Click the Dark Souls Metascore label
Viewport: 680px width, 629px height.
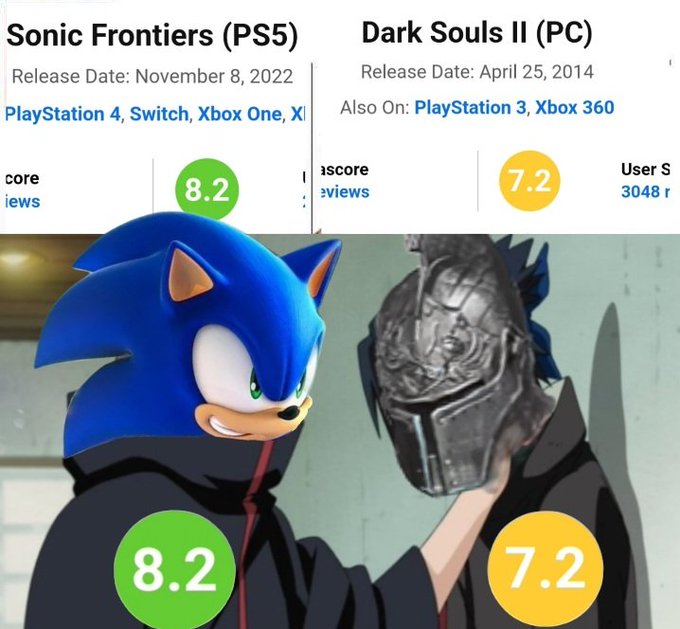click(344, 169)
